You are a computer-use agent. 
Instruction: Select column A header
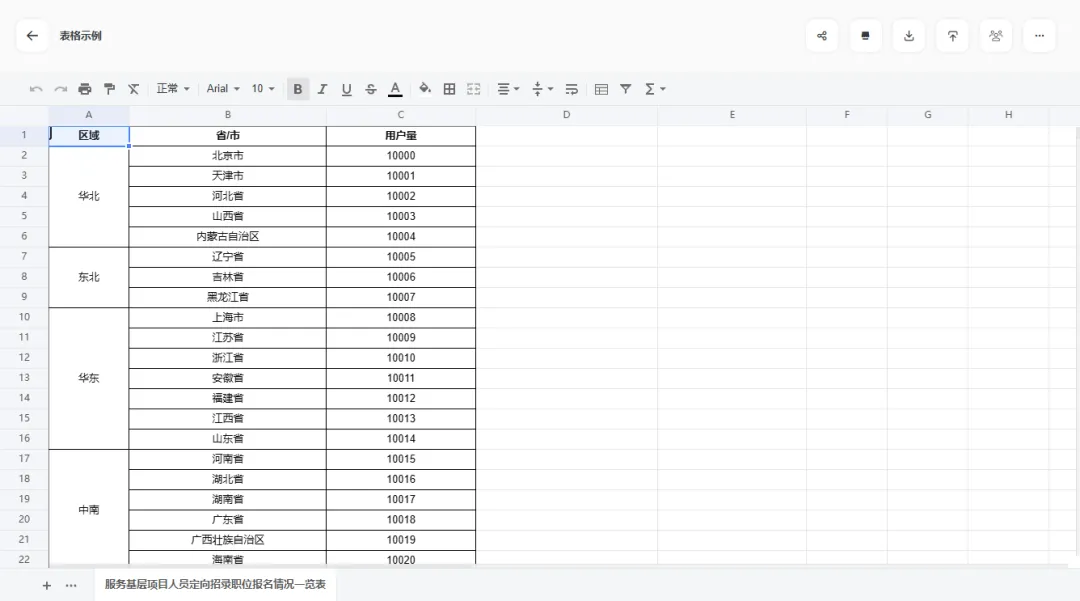coord(89,115)
